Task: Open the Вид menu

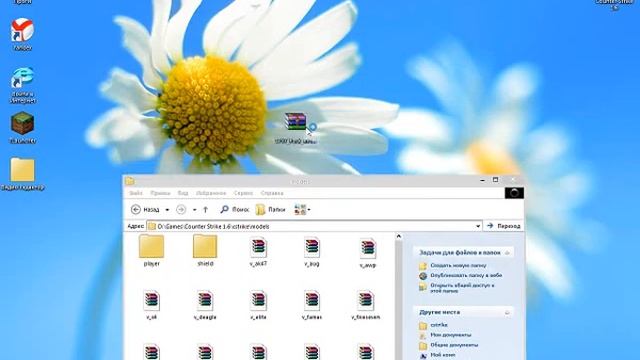Action: pyautogui.click(x=183, y=193)
